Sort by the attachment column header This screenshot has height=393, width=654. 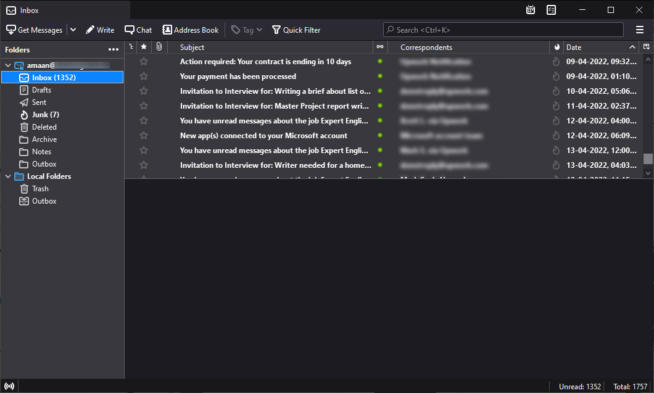pyautogui.click(x=159, y=47)
